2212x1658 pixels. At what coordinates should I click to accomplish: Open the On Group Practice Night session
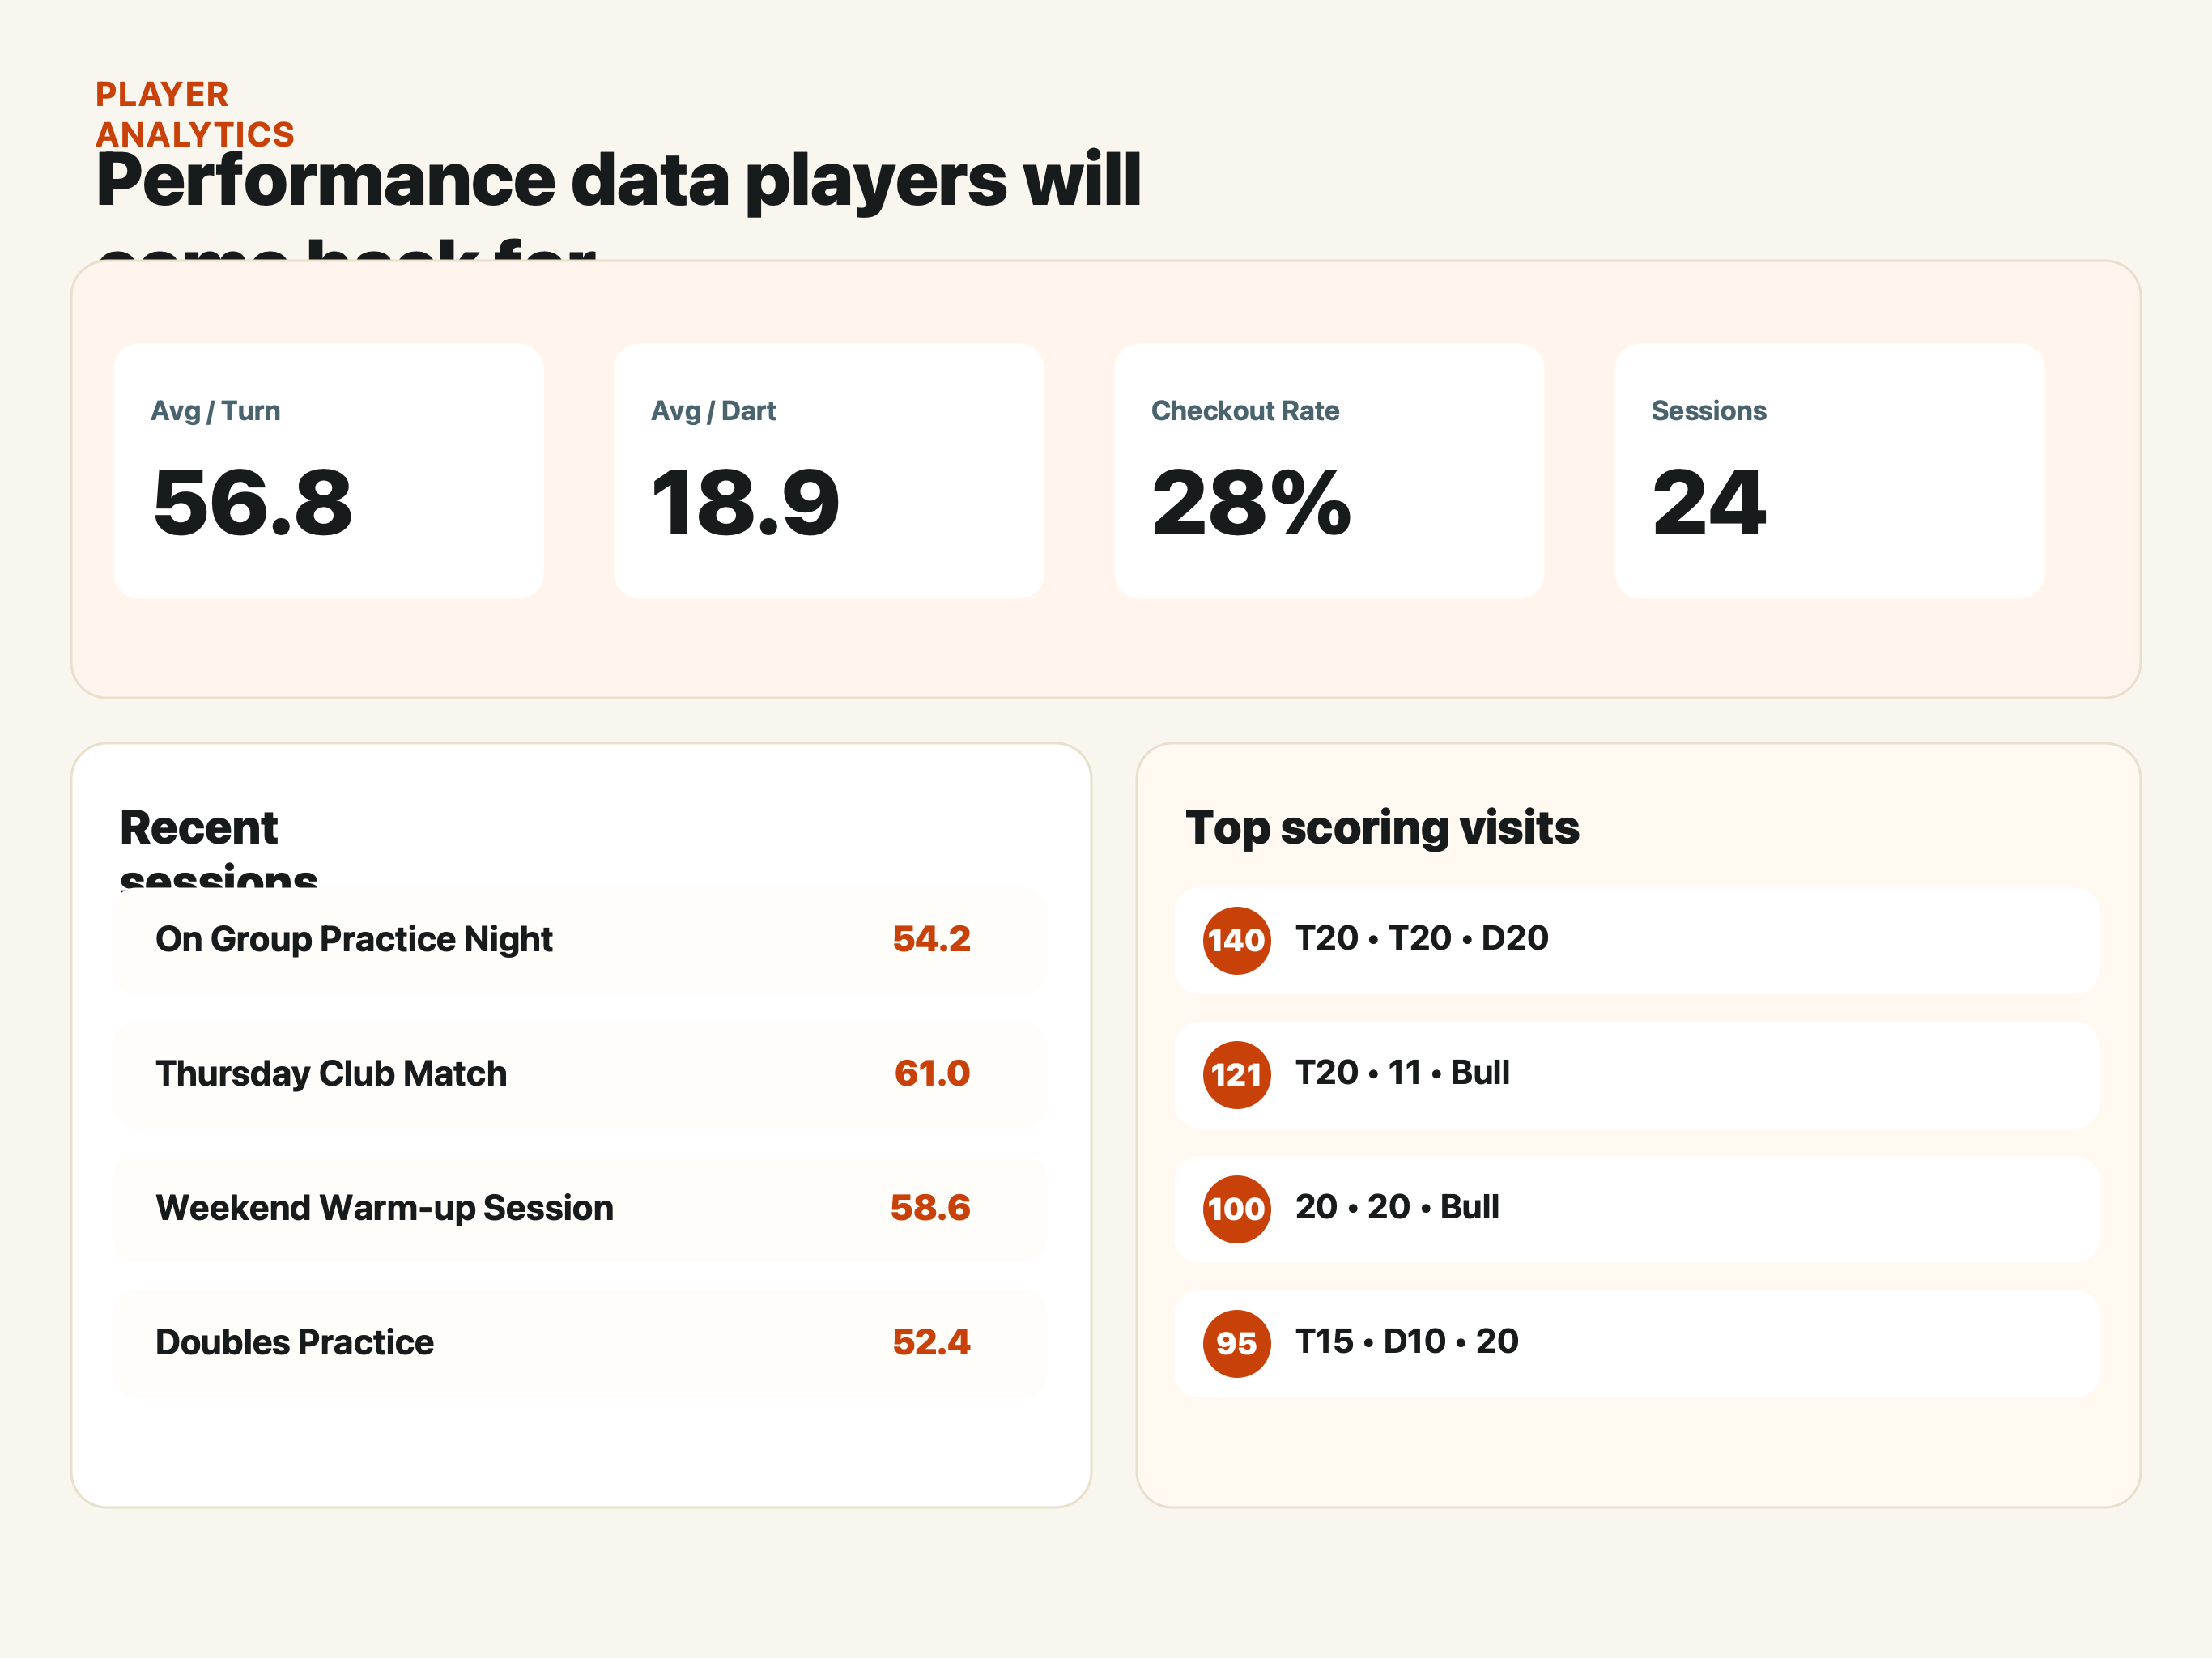pyautogui.click(x=581, y=940)
